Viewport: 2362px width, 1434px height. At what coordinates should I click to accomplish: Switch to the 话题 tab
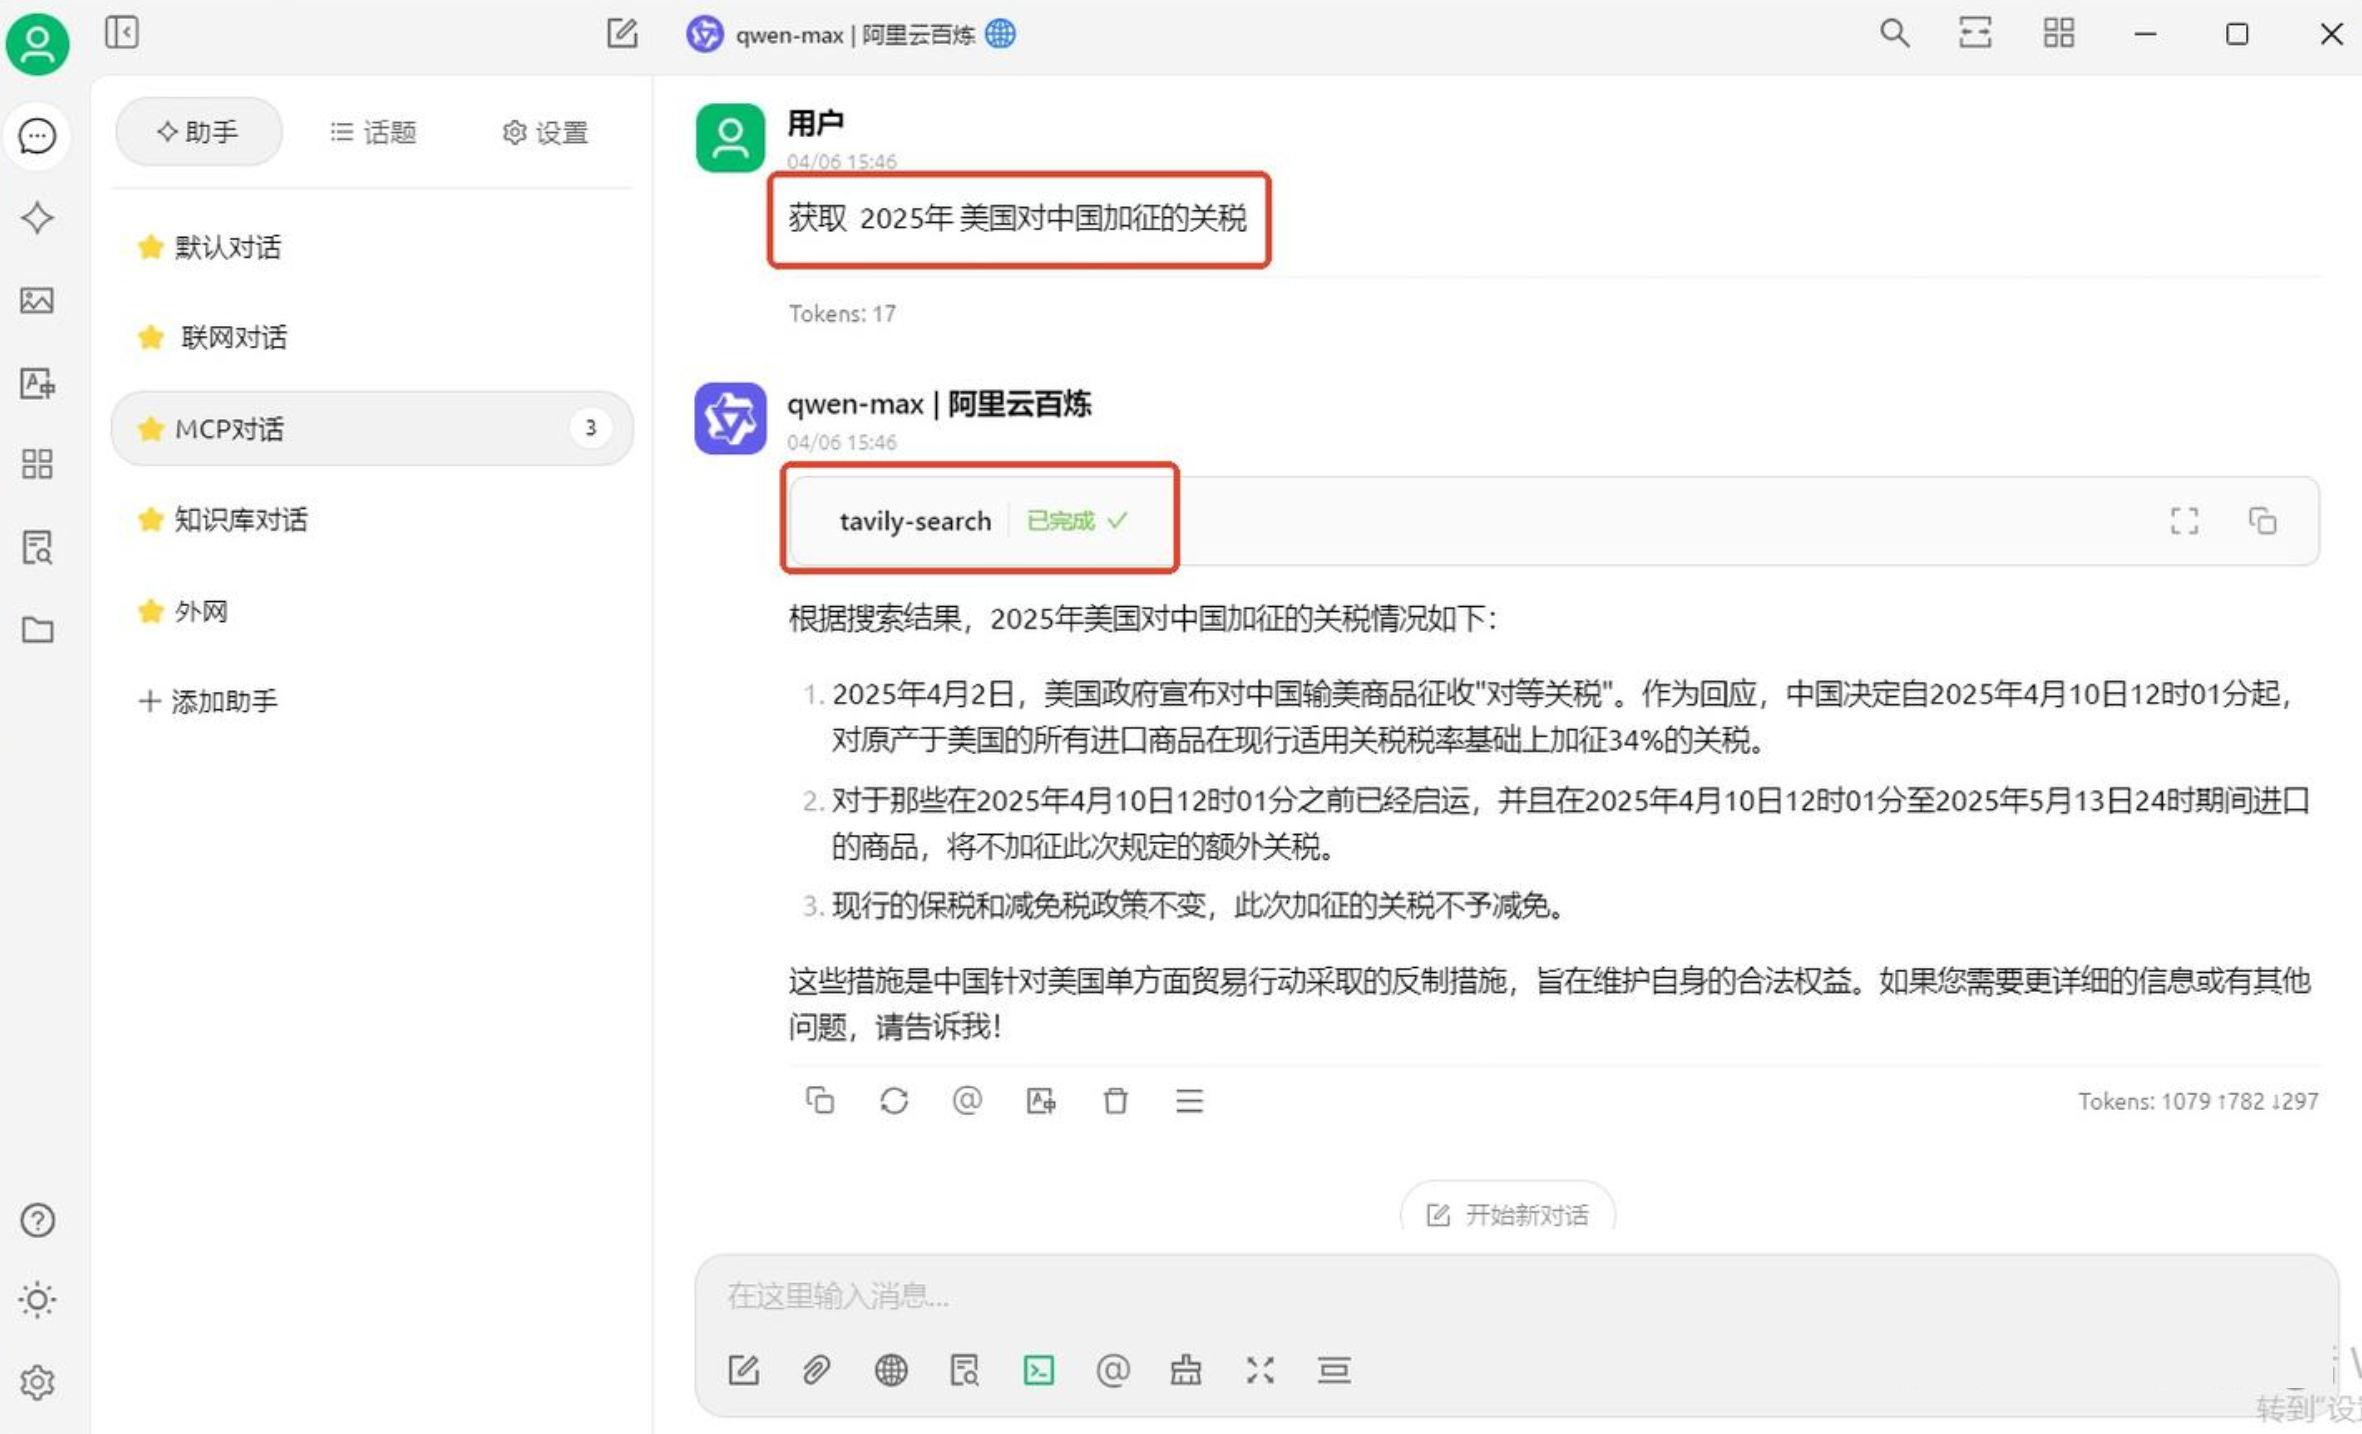click(373, 132)
